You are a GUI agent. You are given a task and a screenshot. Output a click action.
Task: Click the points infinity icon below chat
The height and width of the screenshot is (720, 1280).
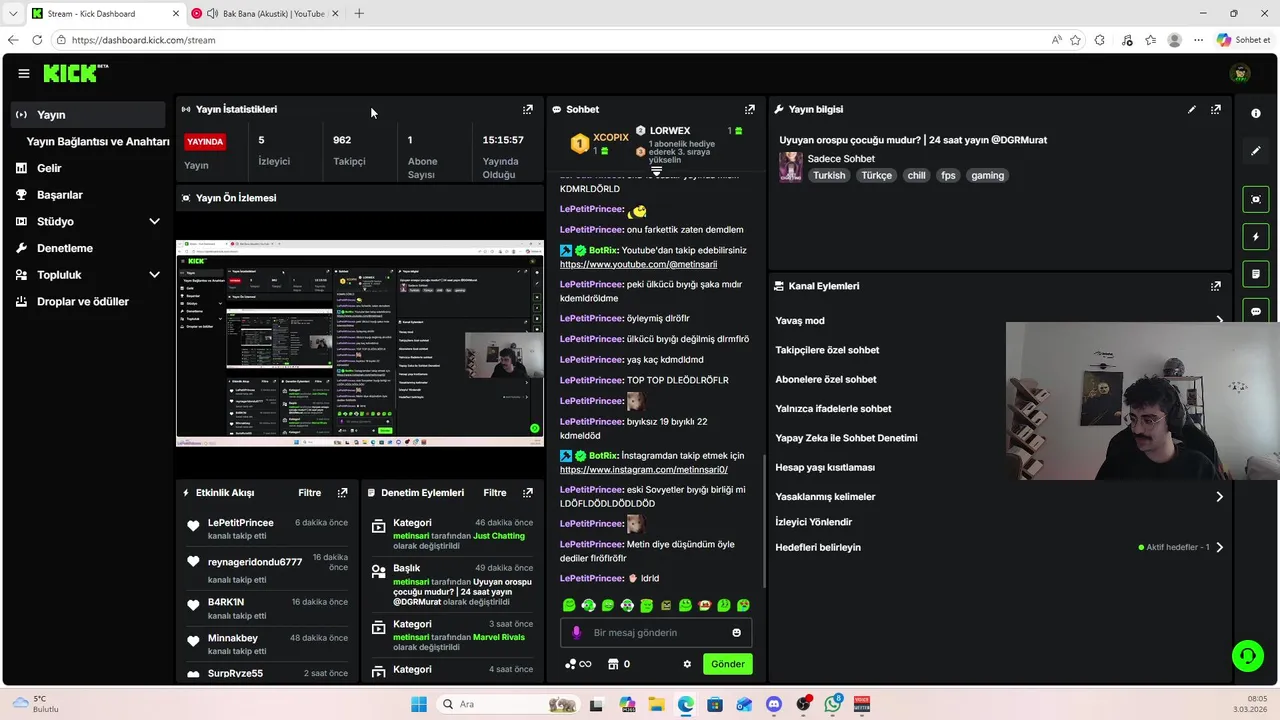pyautogui.click(x=578, y=664)
